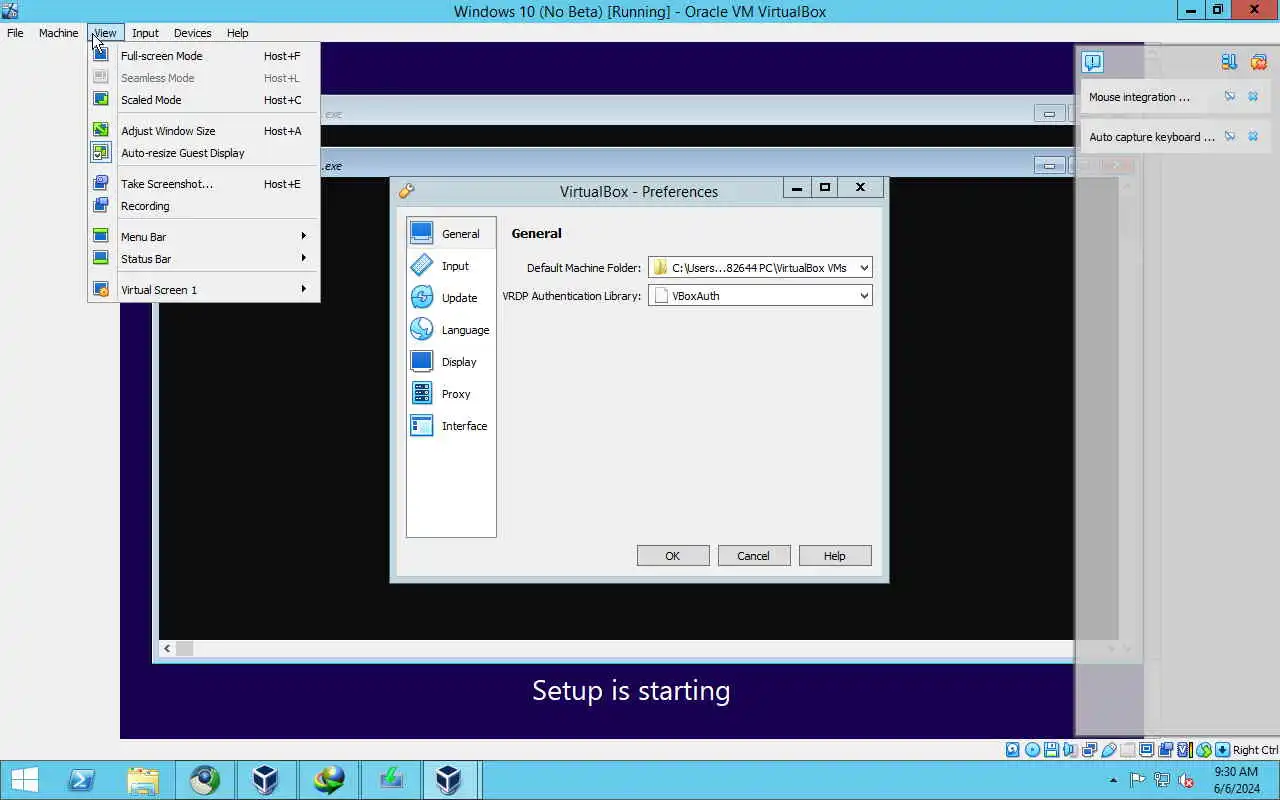The image size is (1280, 800).
Task: Choose Adjust Window Size menu entry
Action: 204,131
